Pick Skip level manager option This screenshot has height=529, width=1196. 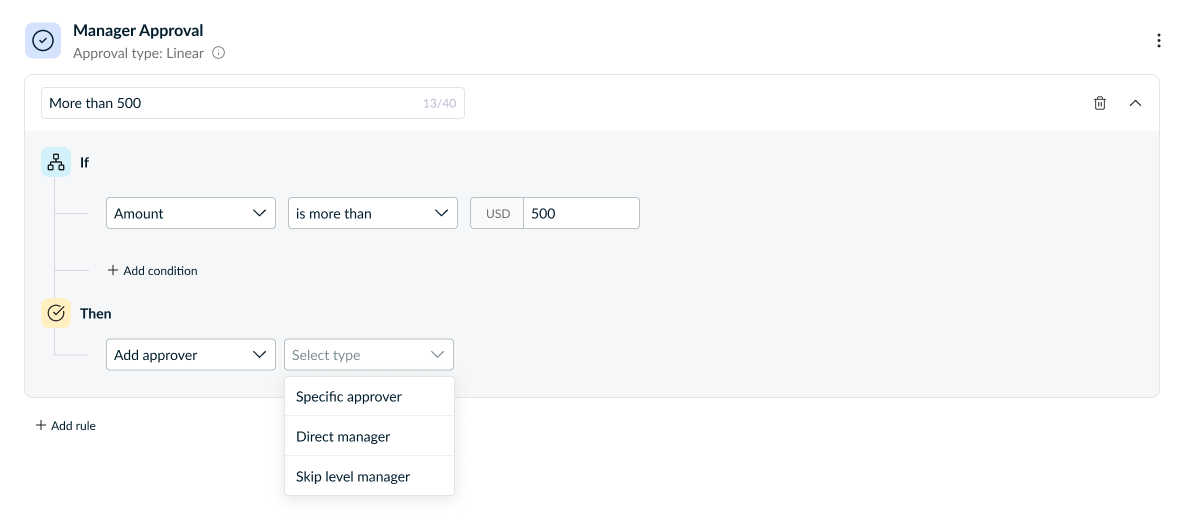pos(353,477)
